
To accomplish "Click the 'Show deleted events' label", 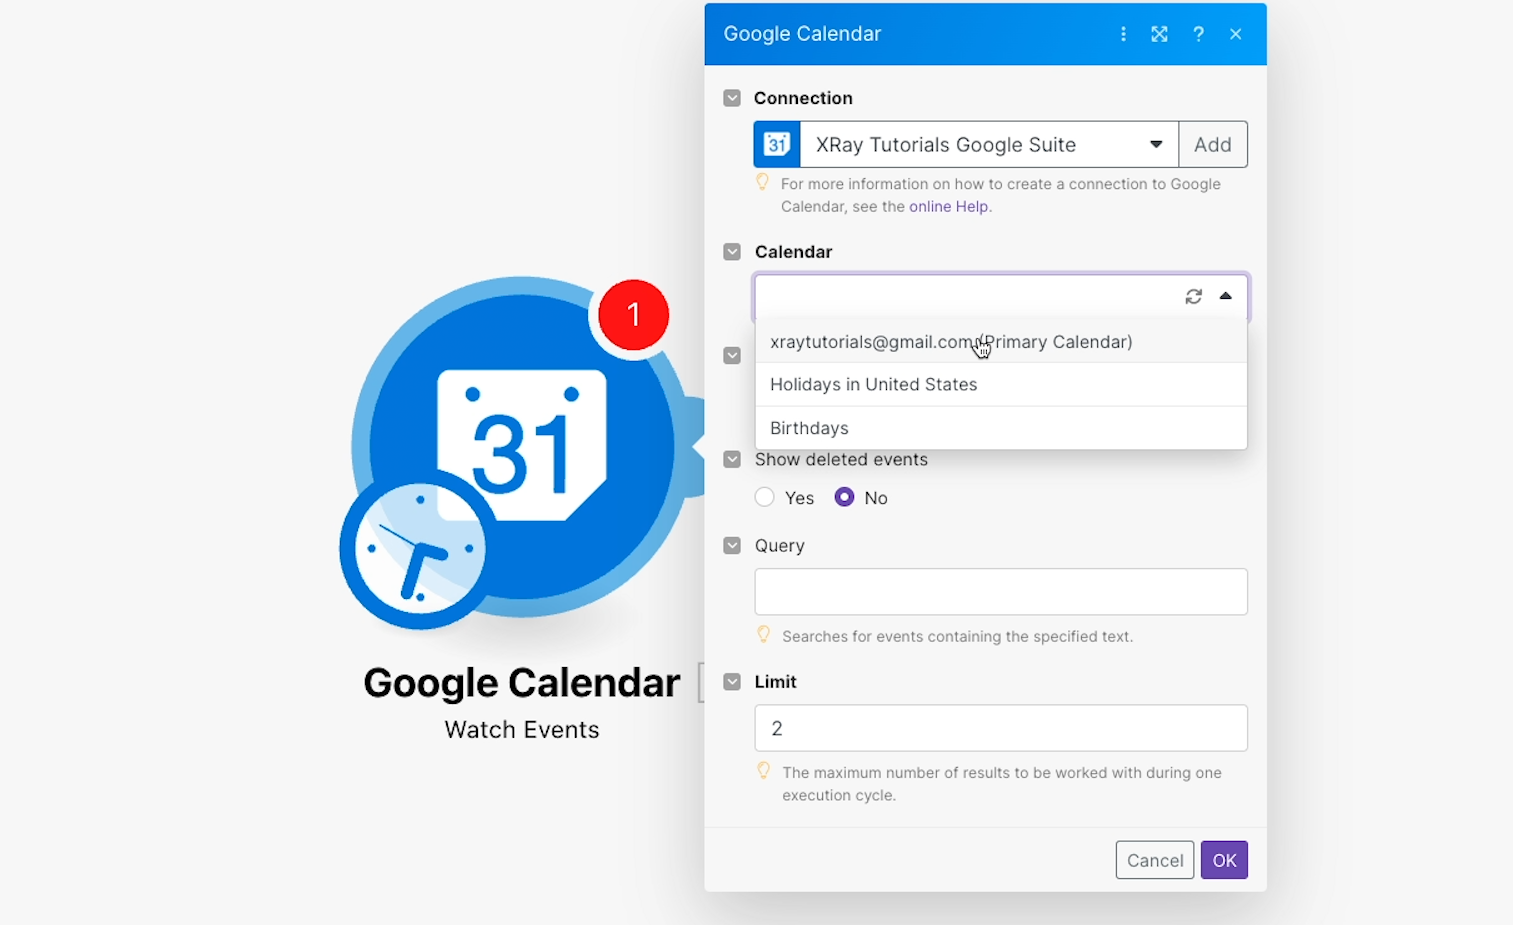I will [841, 459].
